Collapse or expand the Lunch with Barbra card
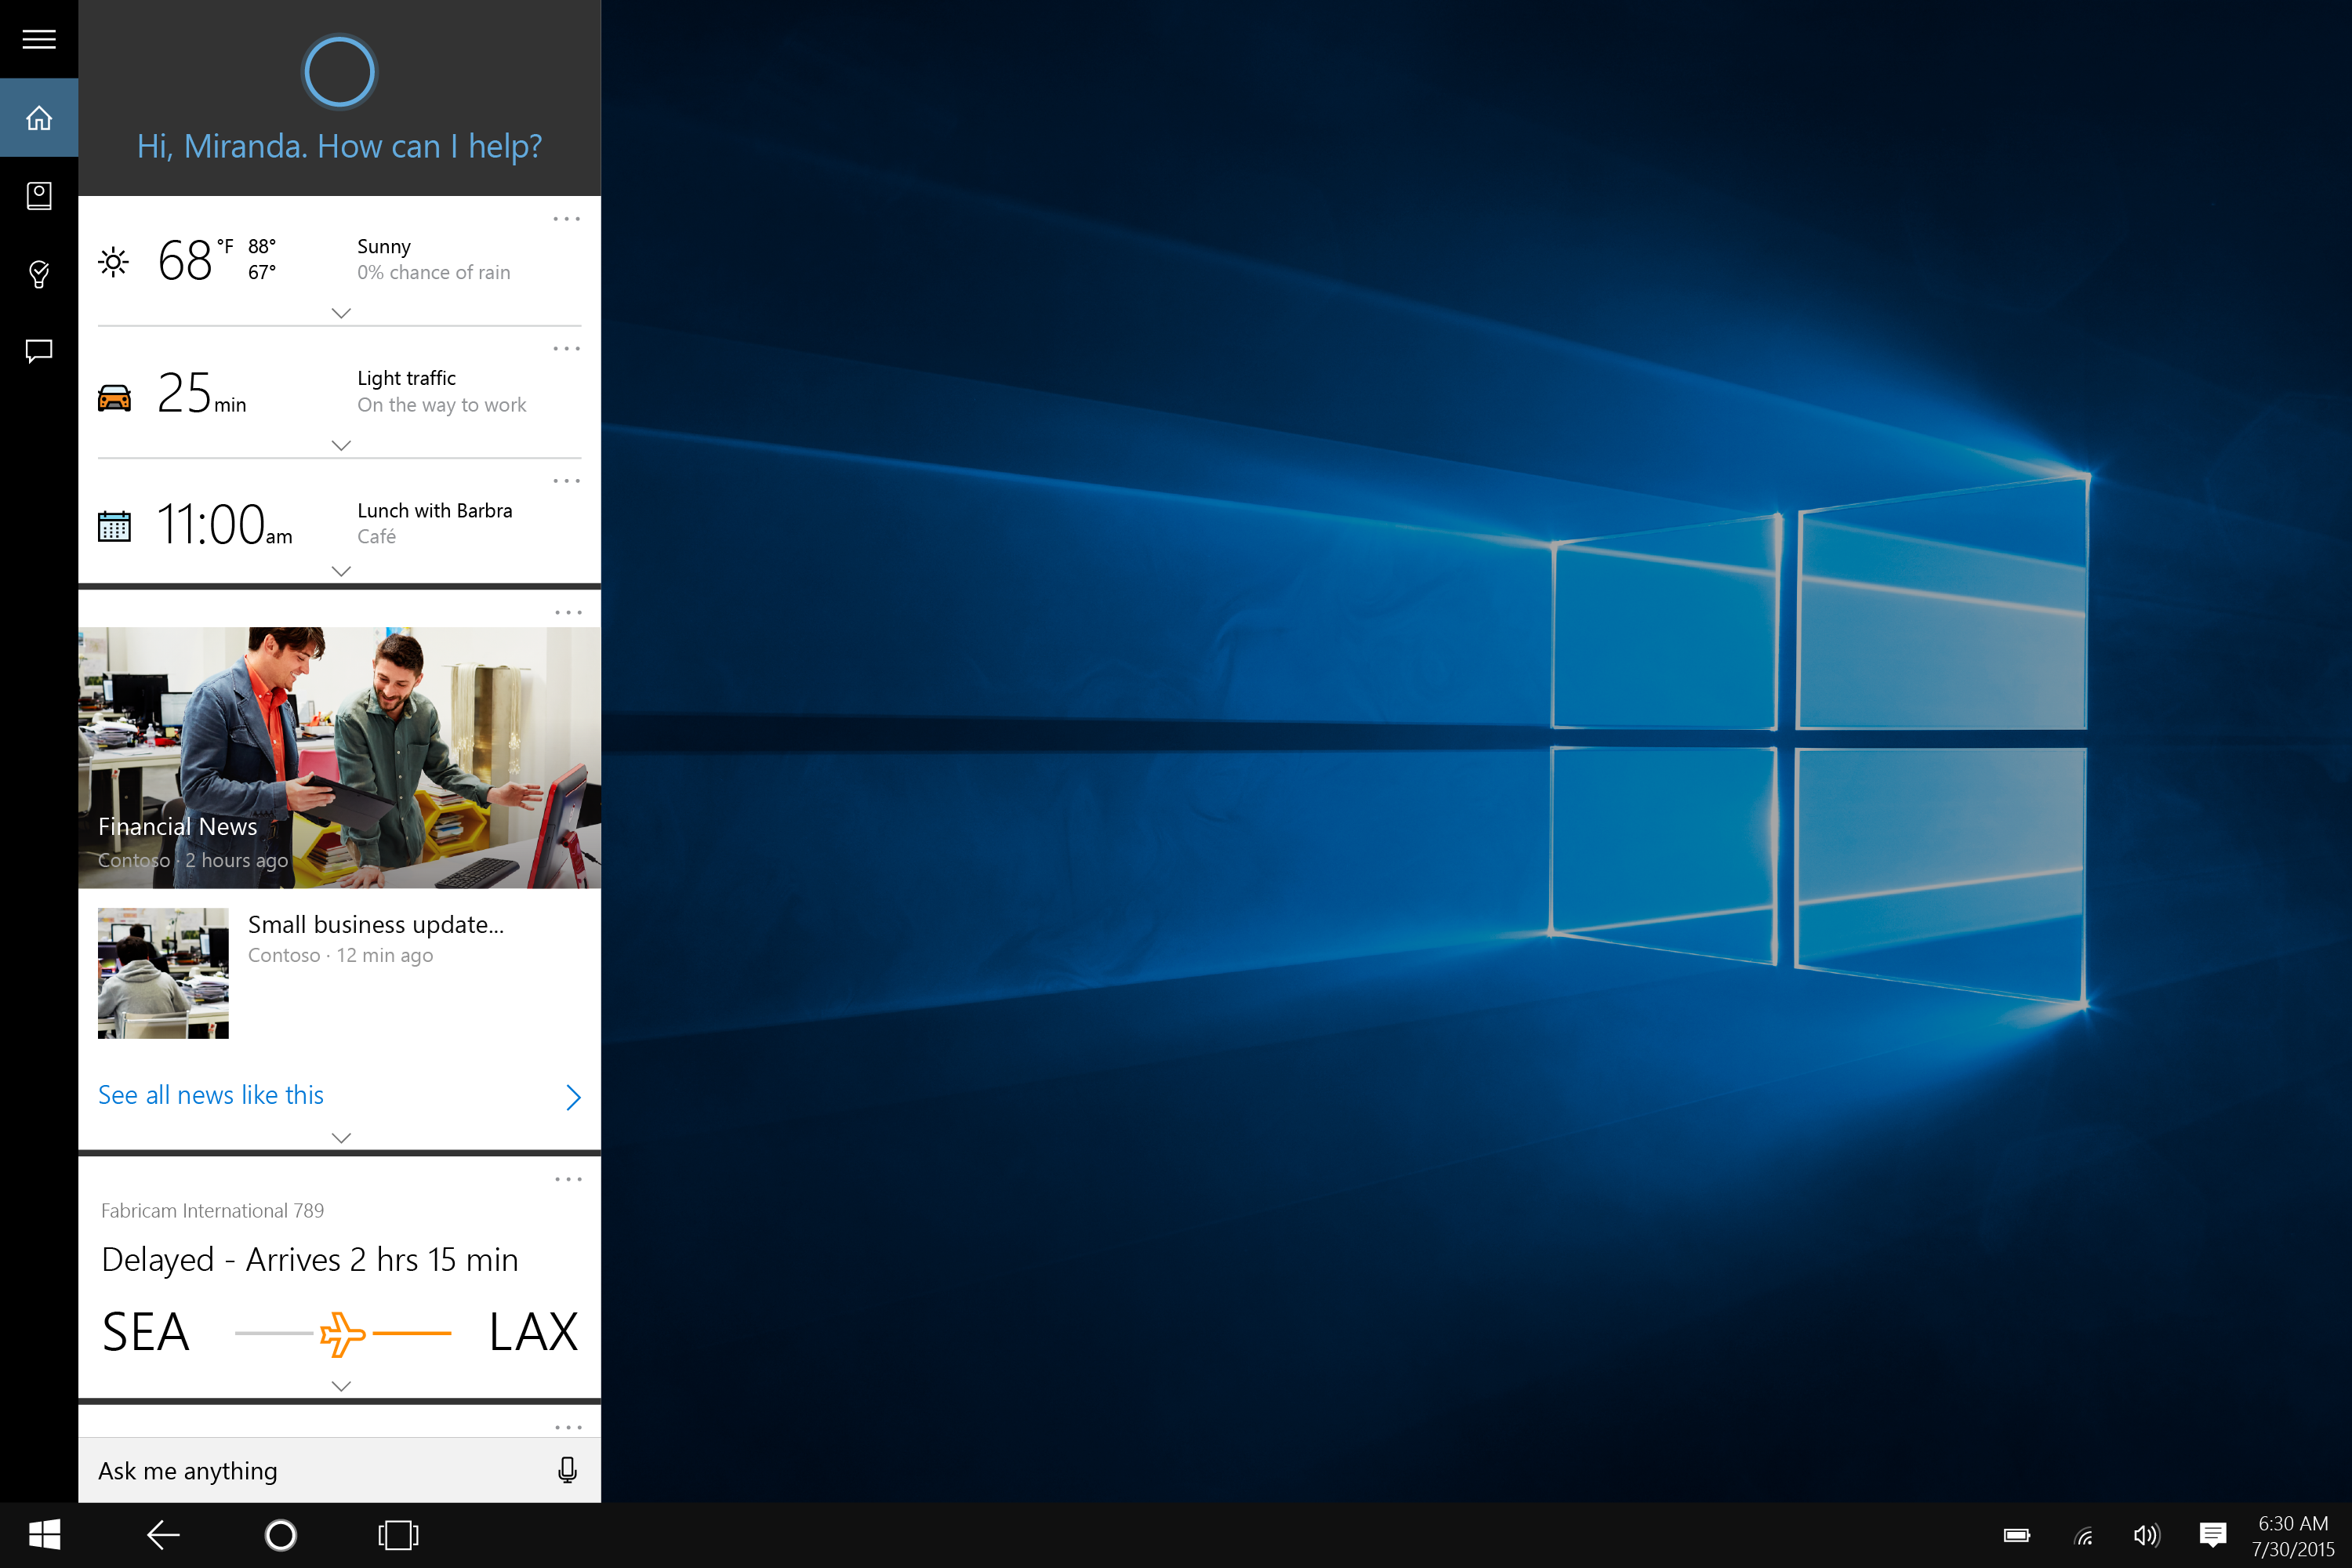 click(x=340, y=571)
